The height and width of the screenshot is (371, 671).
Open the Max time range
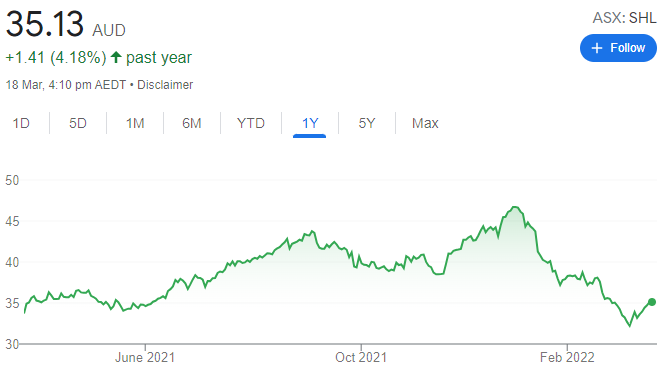coord(425,123)
